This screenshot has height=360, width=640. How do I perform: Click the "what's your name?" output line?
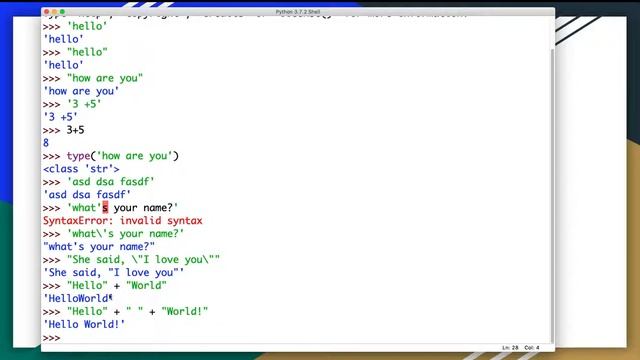[x=99, y=247]
